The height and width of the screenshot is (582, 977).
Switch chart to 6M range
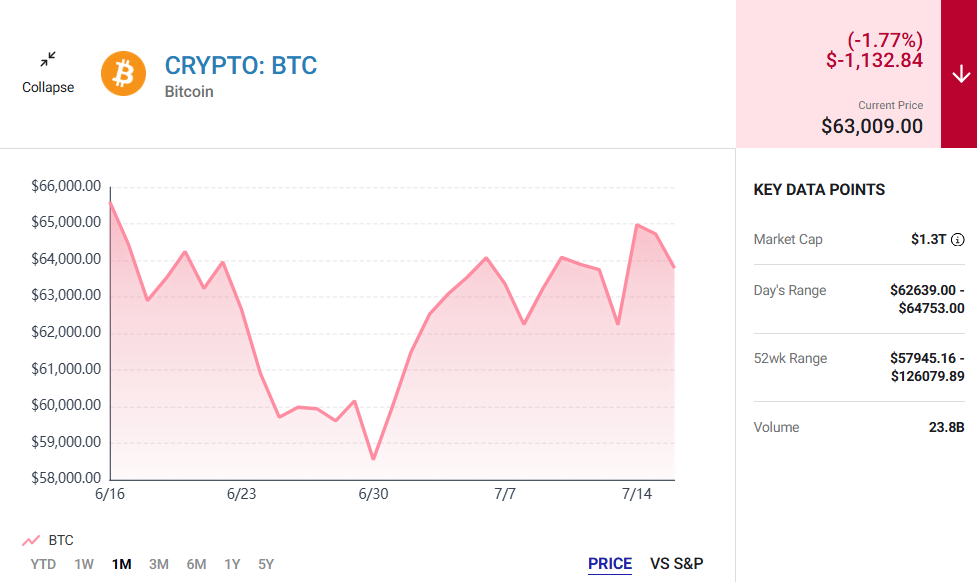click(x=196, y=564)
